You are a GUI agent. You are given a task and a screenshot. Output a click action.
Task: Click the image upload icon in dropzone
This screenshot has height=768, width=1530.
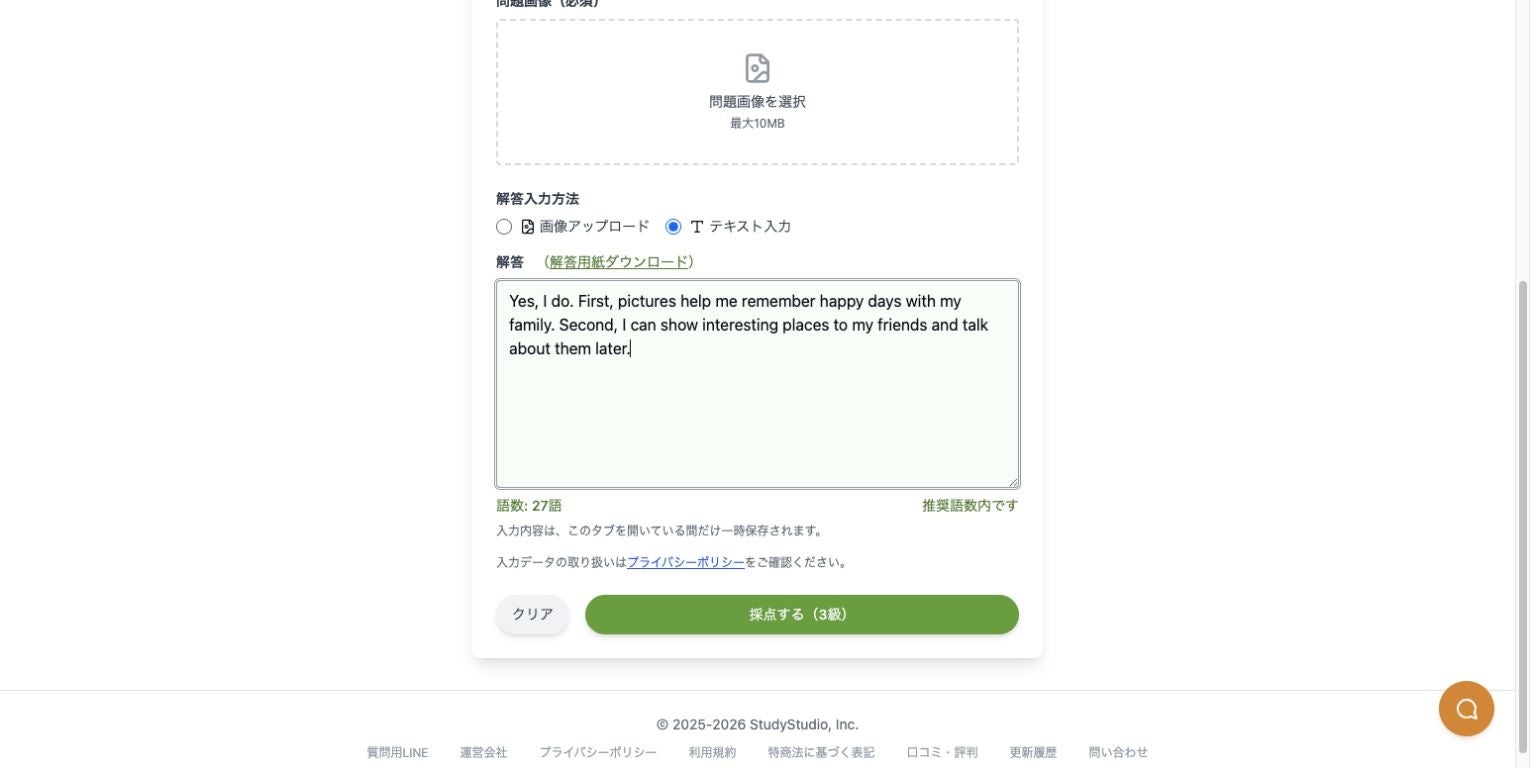click(x=757, y=68)
